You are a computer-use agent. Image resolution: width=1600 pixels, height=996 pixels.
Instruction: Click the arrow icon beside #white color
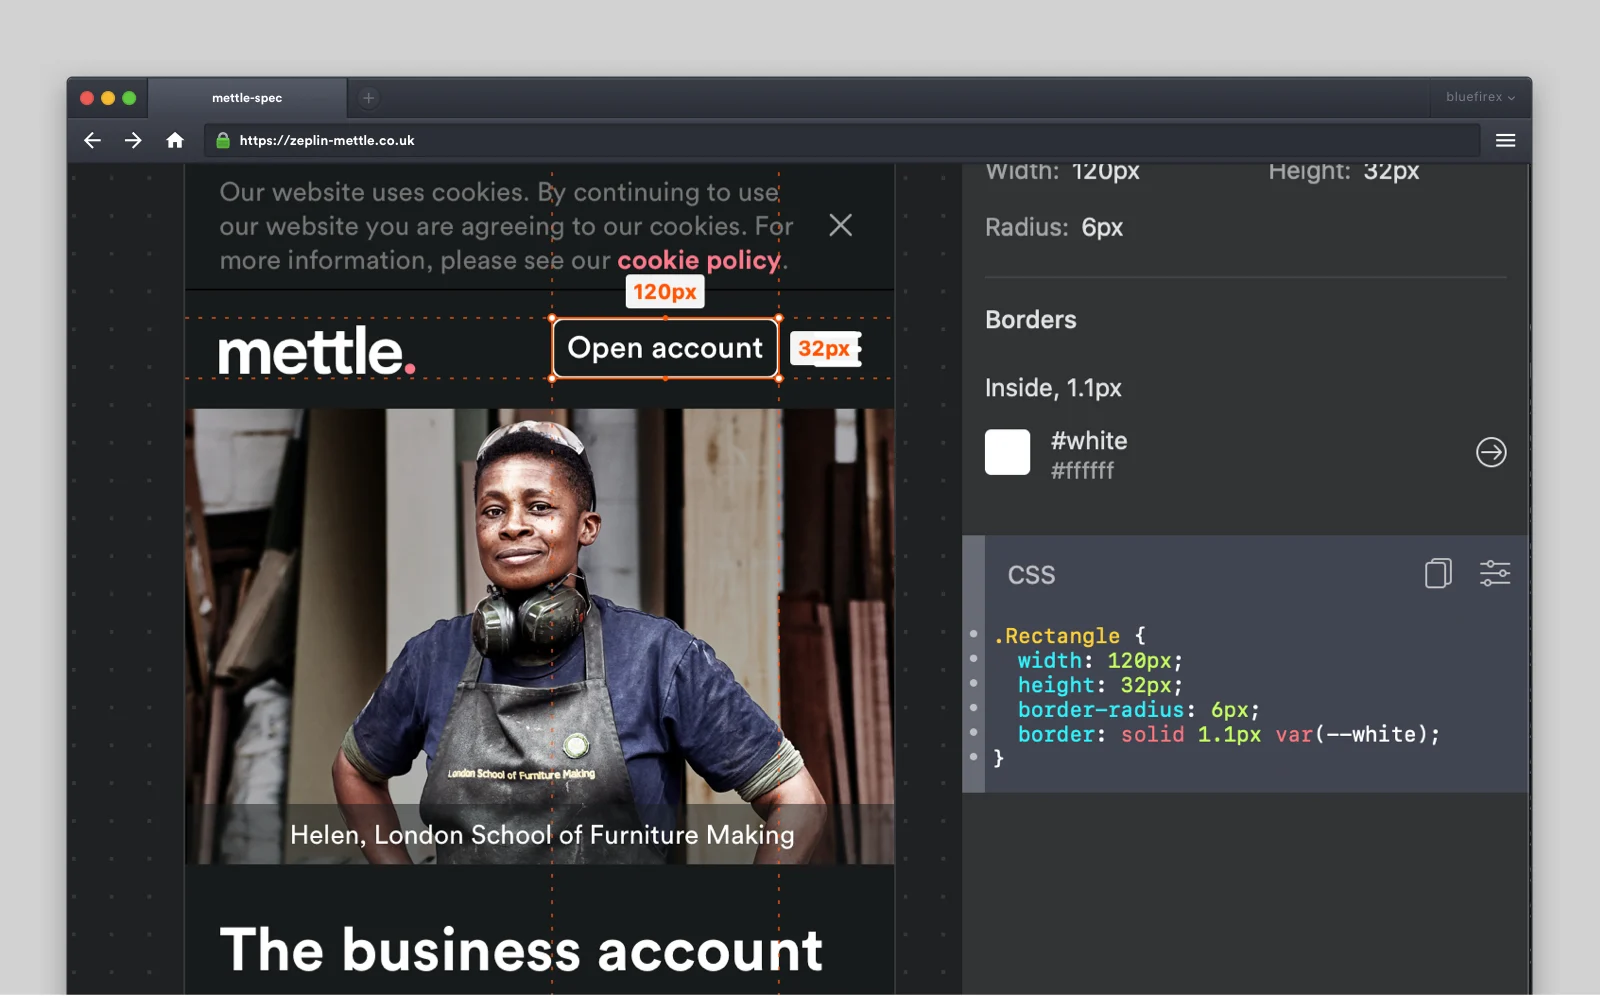click(x=1491, y=452)
